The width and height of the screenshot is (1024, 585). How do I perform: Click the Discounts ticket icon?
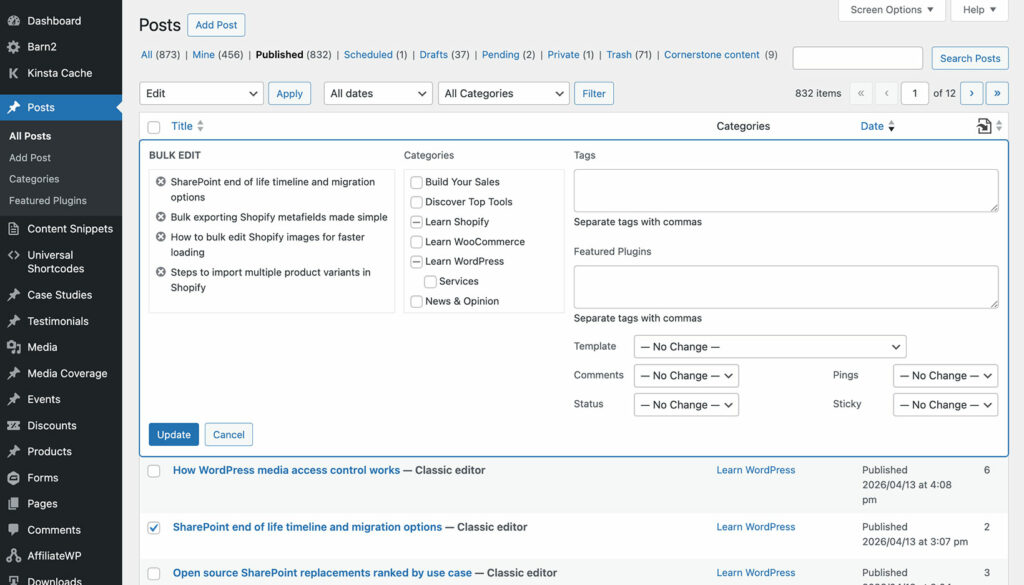(14, 426)
